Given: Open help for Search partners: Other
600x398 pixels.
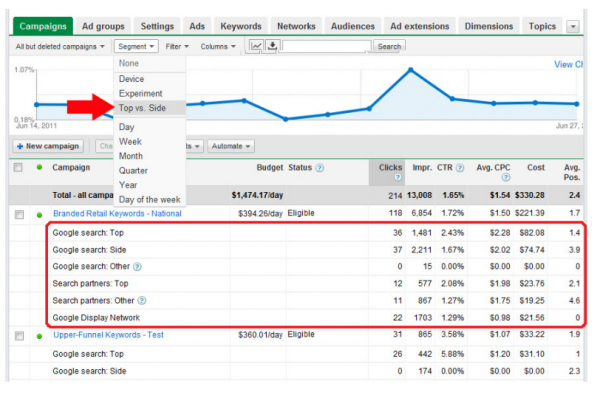Looking at the screenshot, I should (x=142, y=300).
